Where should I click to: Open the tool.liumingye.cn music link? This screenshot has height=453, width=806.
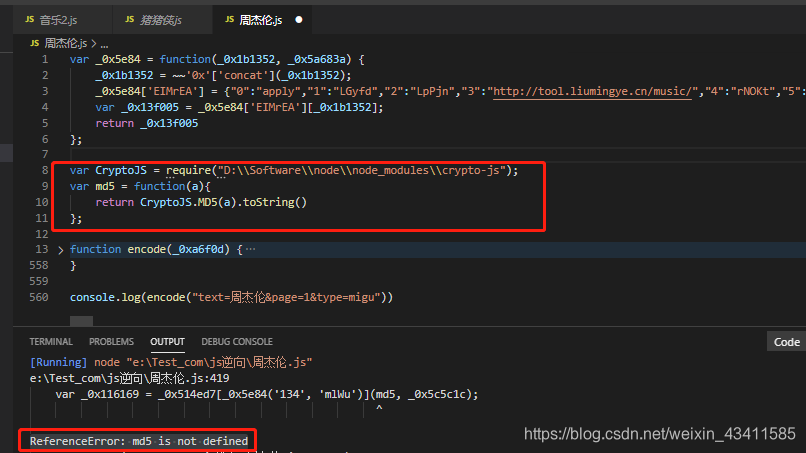(592, 92)
